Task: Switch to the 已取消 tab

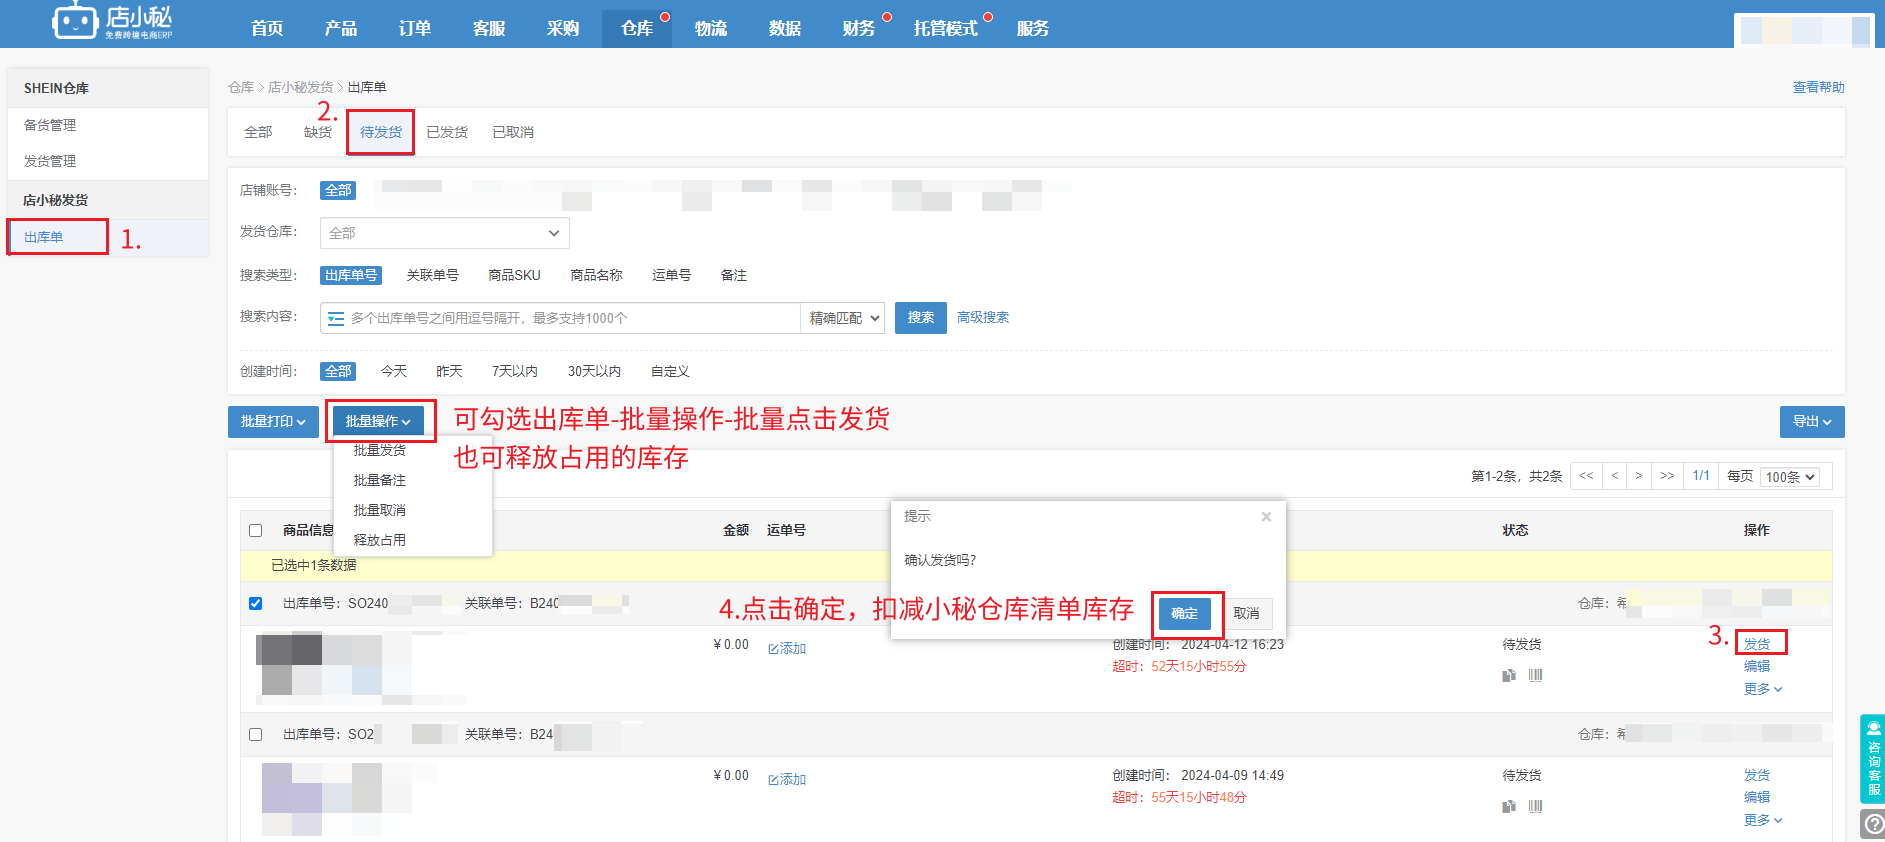Action: coord(513,132)
